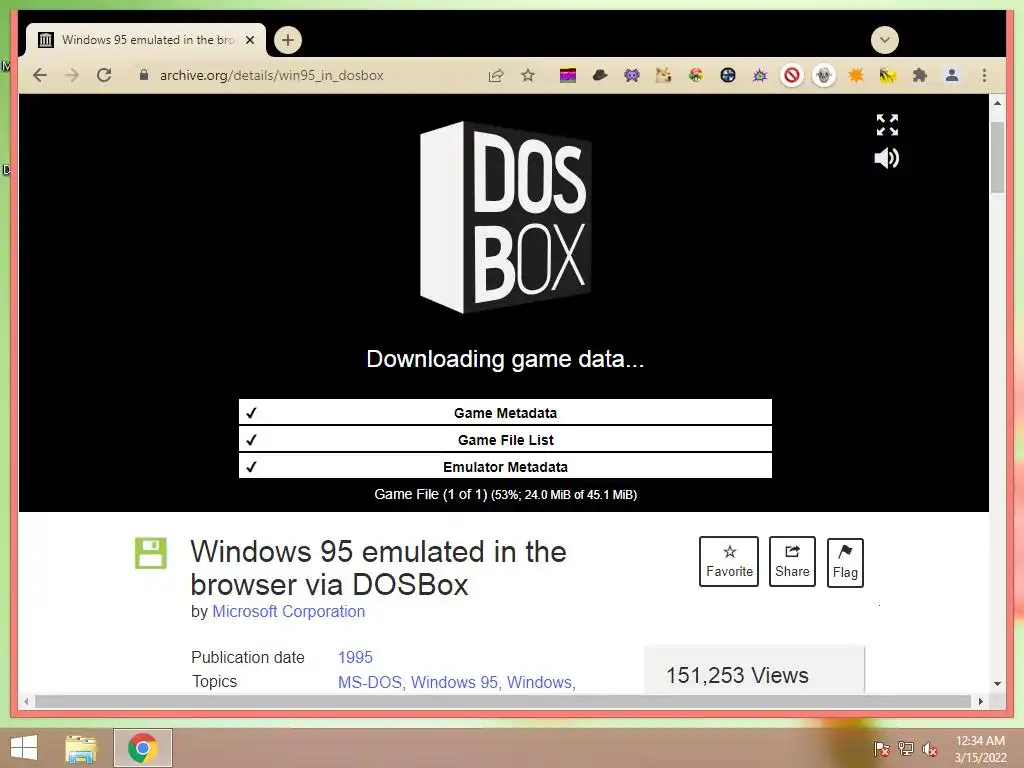Click the scroll down arrow

(x=997, y=684)
